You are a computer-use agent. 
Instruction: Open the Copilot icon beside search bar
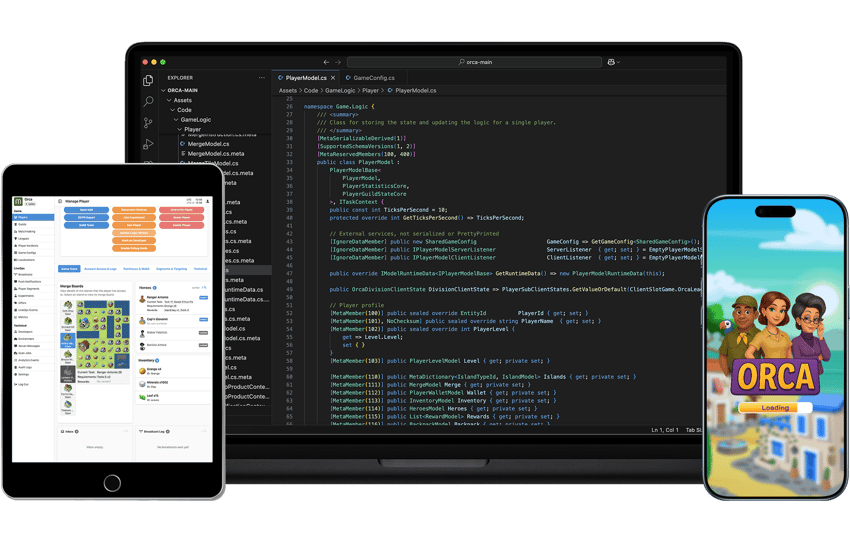coord(610,62)
